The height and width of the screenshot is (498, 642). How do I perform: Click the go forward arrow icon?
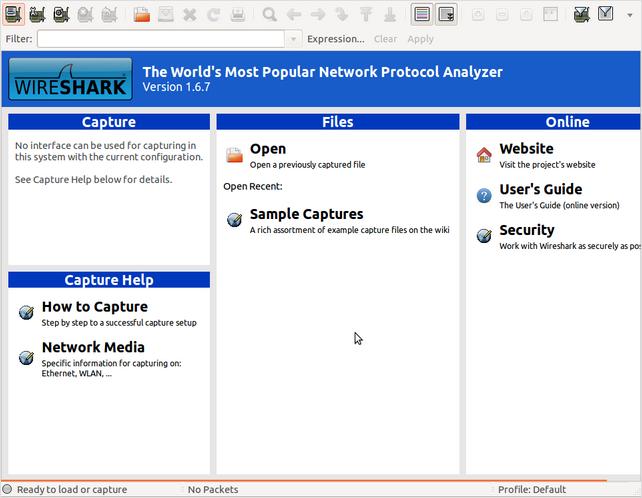pyautogui.click(x=318, y=15)
